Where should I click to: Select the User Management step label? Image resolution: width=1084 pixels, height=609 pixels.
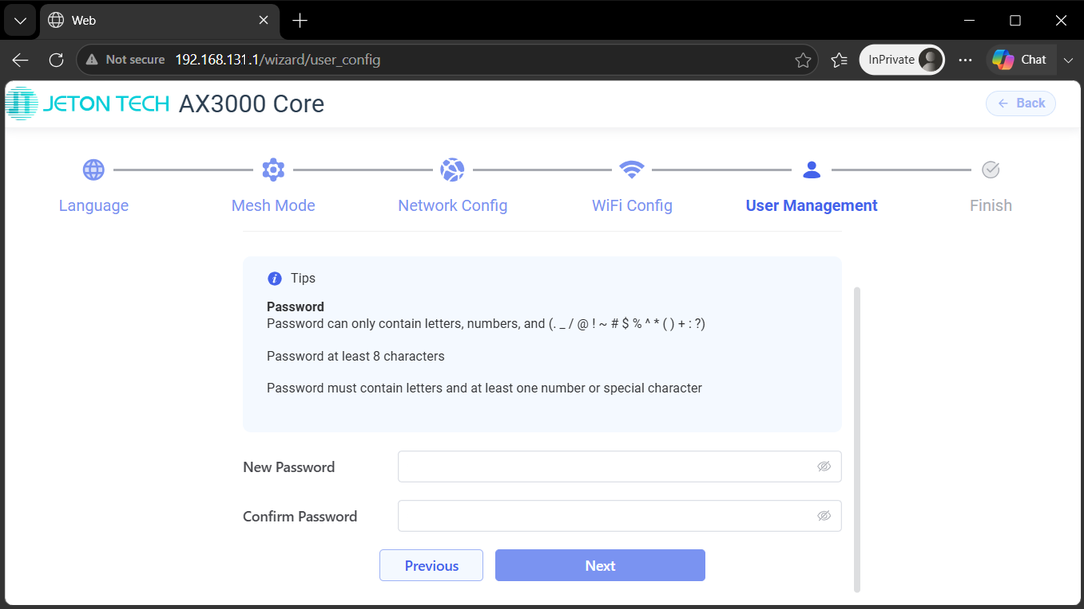pos(812,205)
